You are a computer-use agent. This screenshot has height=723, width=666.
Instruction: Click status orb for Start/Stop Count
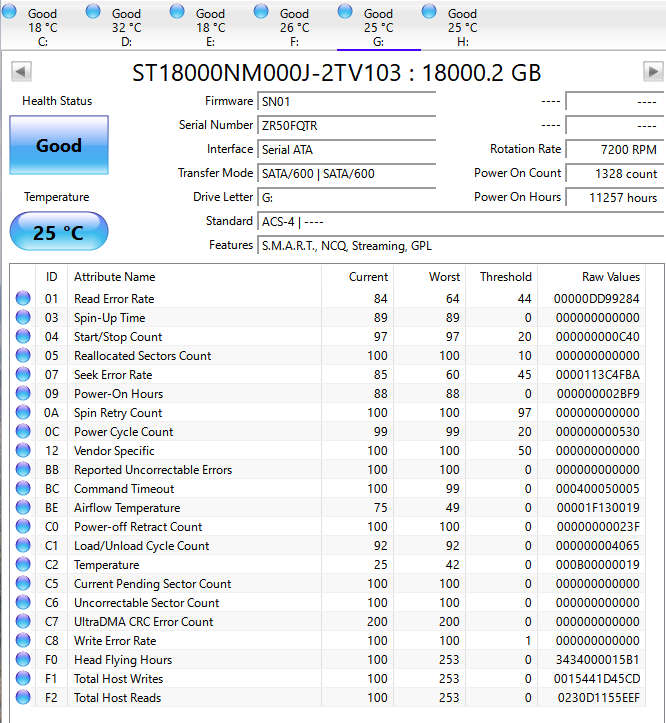click(23, 336)
